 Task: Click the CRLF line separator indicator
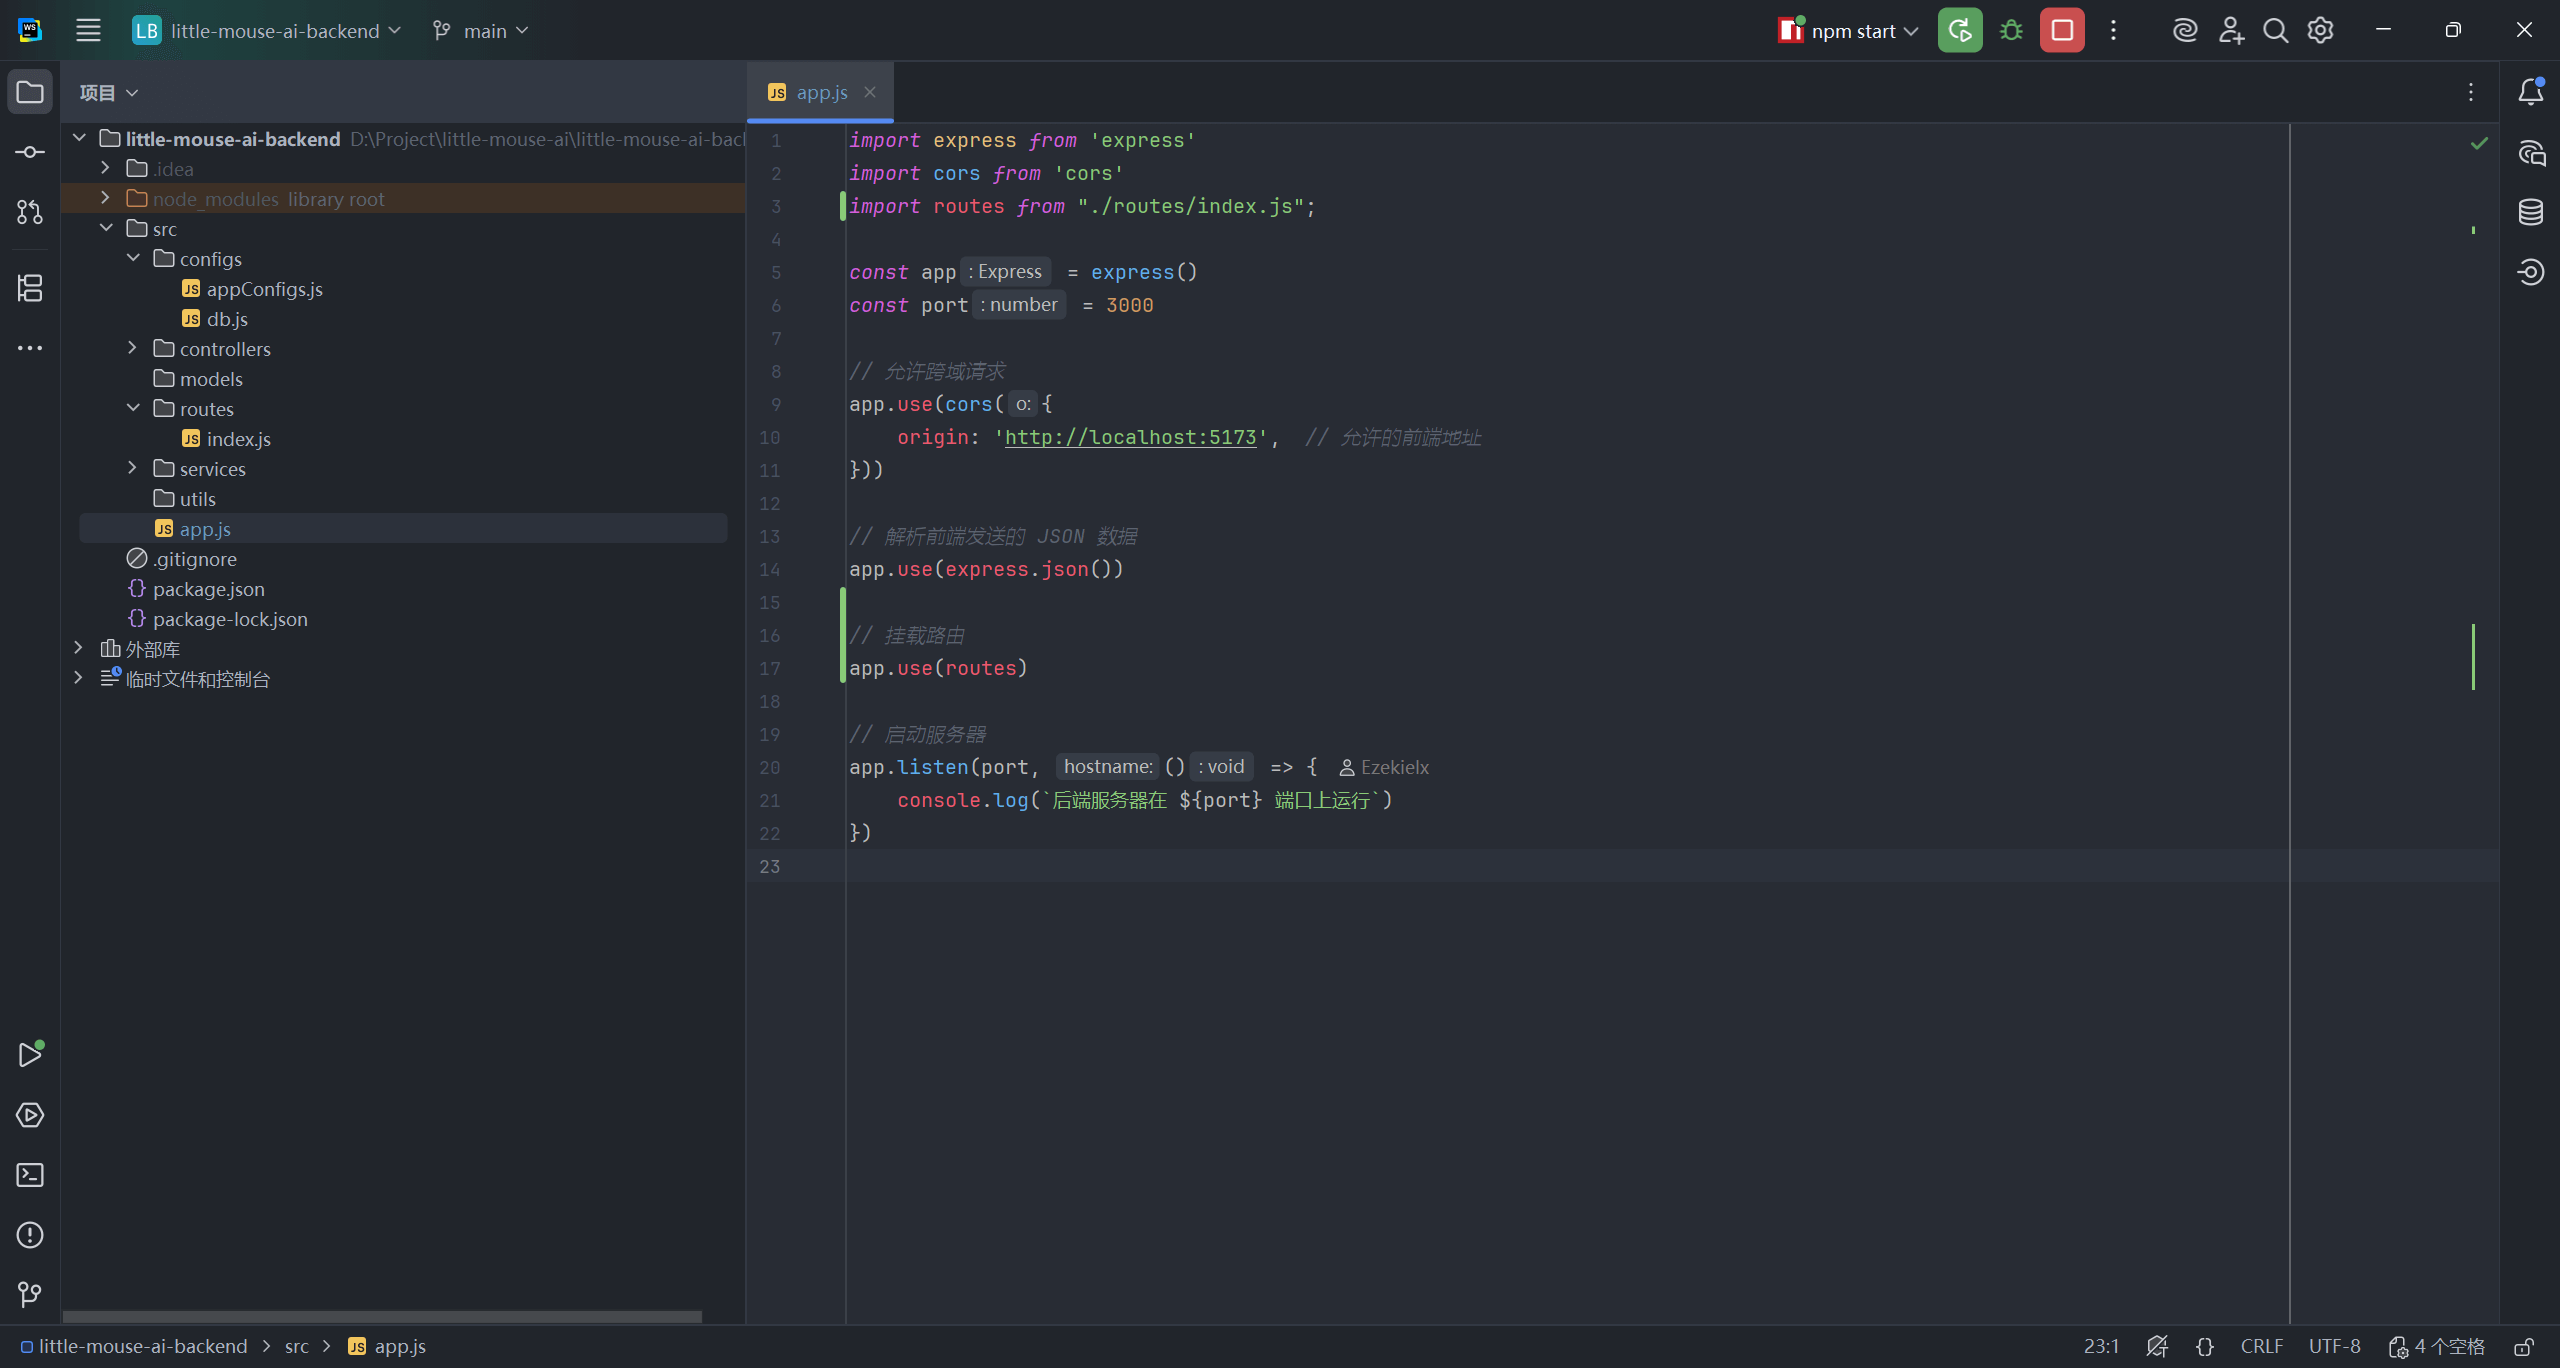click(2261, 1347)
